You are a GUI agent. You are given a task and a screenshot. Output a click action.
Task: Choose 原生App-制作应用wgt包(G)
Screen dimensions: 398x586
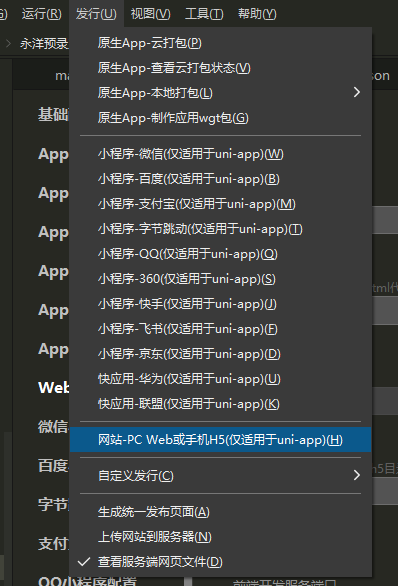[x=220, y=118]
